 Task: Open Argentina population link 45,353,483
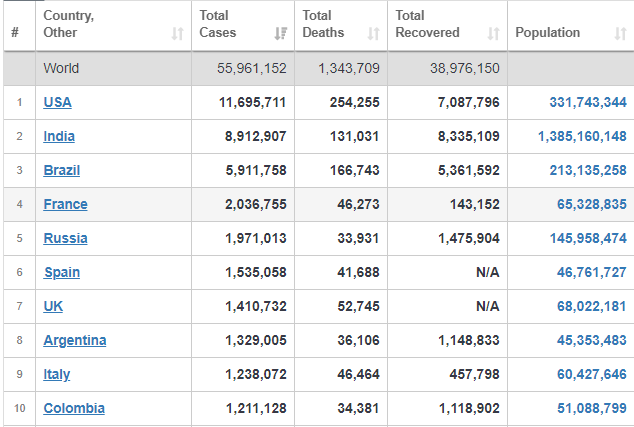click(592, 340)
